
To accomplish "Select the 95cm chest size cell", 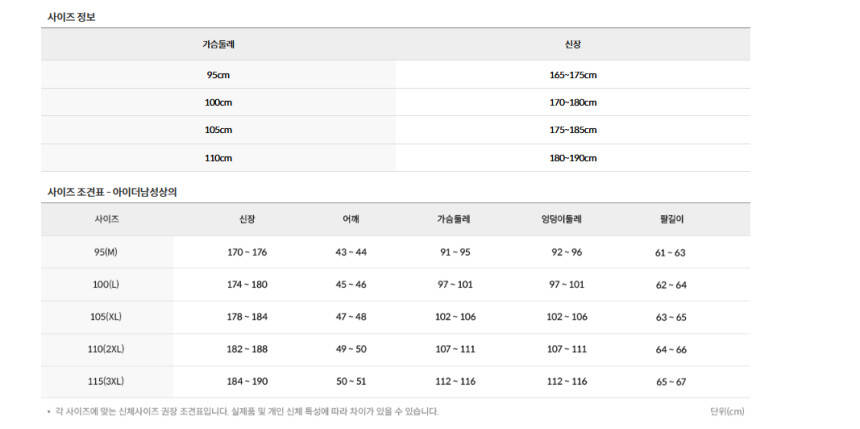I will (x=218, y=75).
